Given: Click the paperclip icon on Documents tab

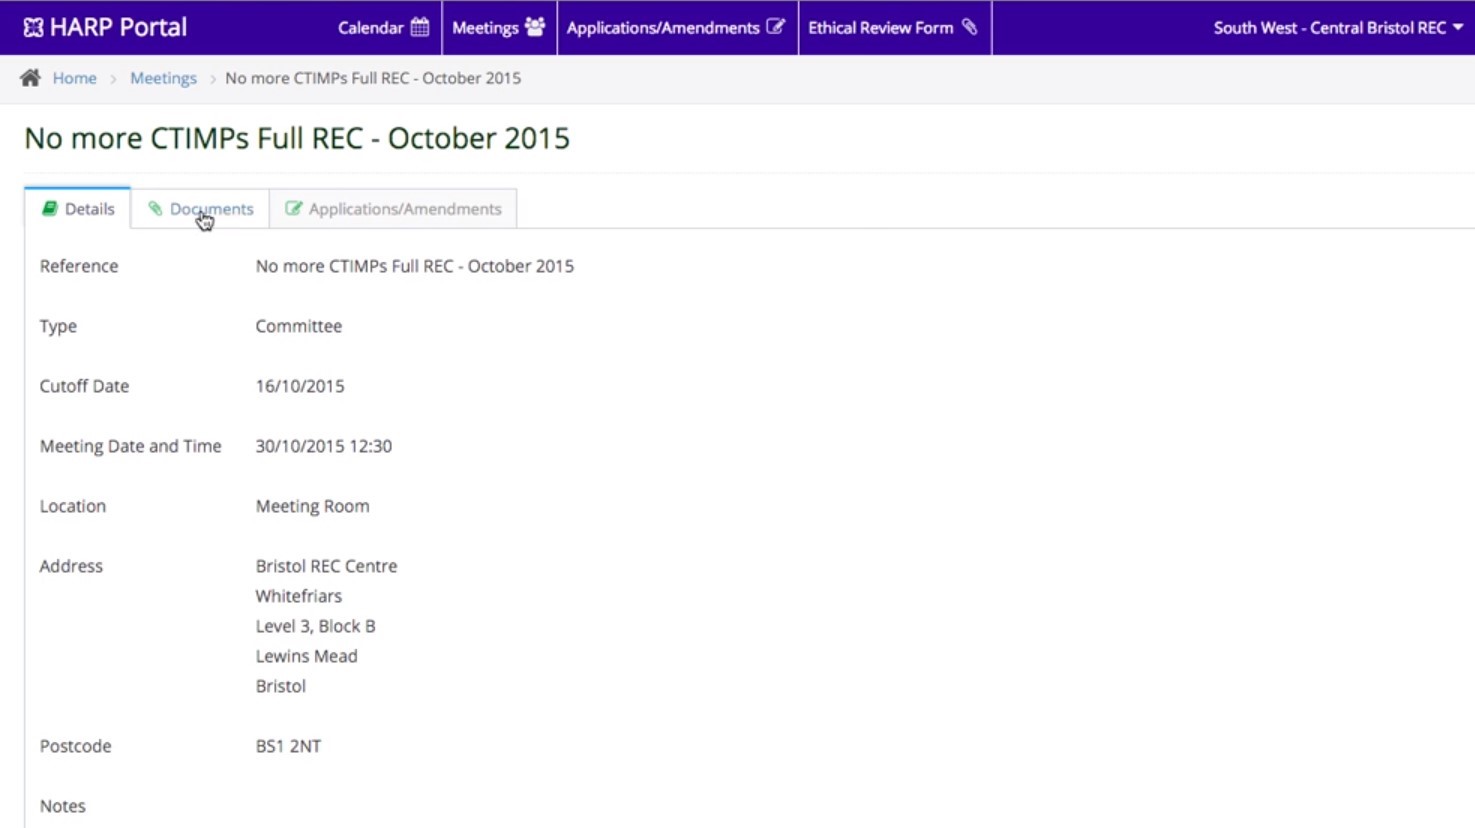Looking at the screenshot, I should click(155, 208).
